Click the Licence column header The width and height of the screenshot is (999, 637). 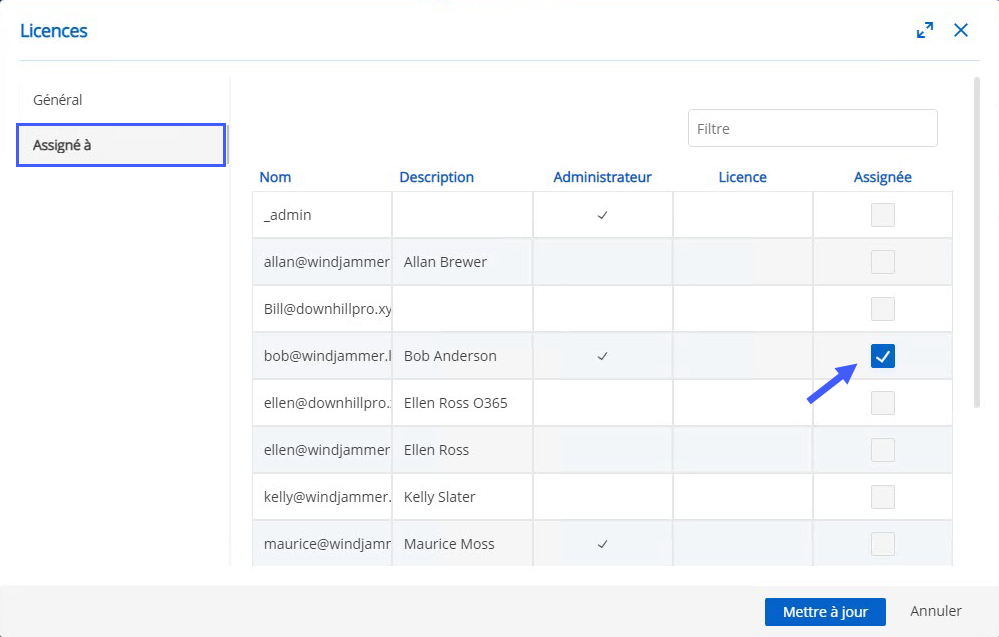click(x=742, y=177)
